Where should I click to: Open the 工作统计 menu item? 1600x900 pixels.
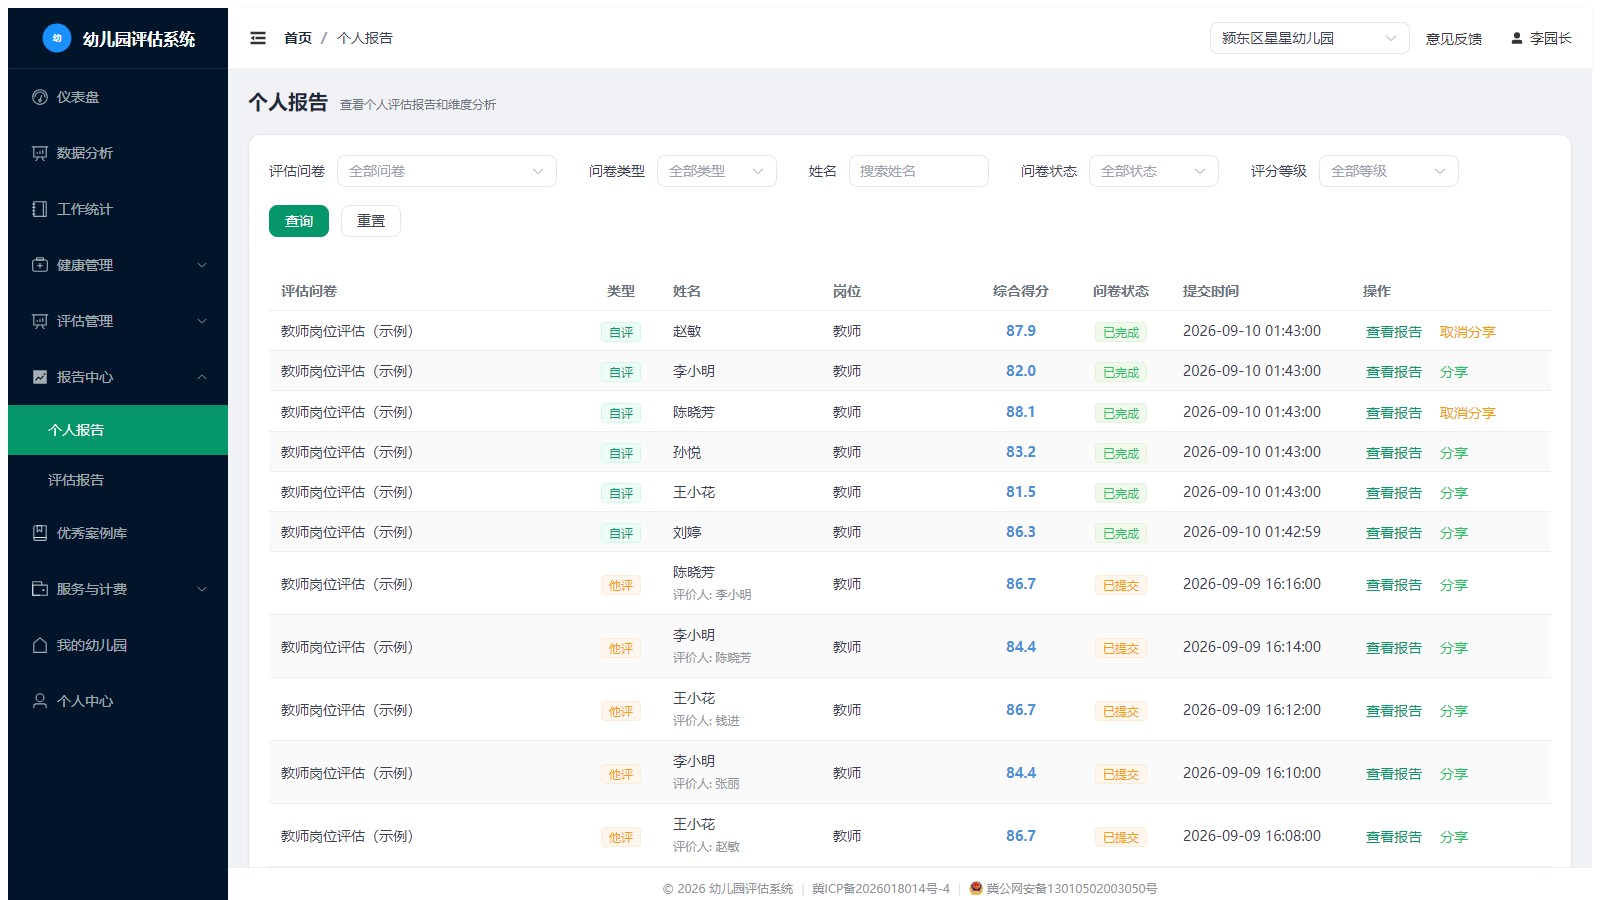[x=118, y=209]
